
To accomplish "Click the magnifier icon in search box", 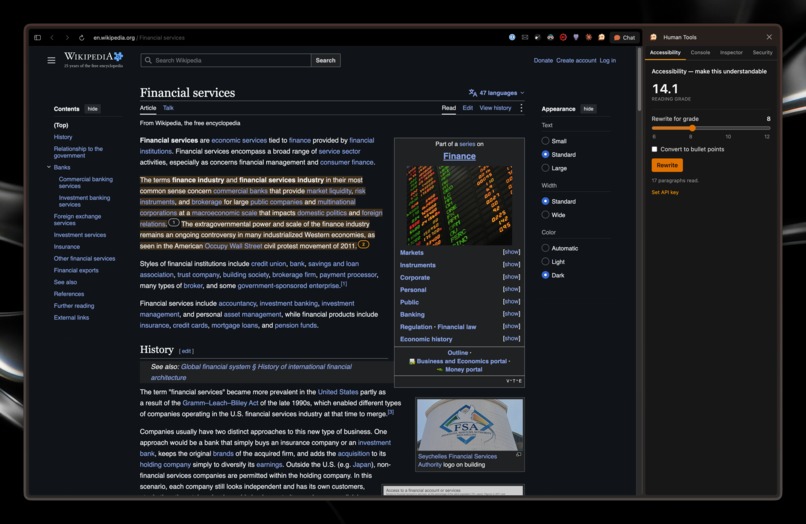I will pos(148,60).
